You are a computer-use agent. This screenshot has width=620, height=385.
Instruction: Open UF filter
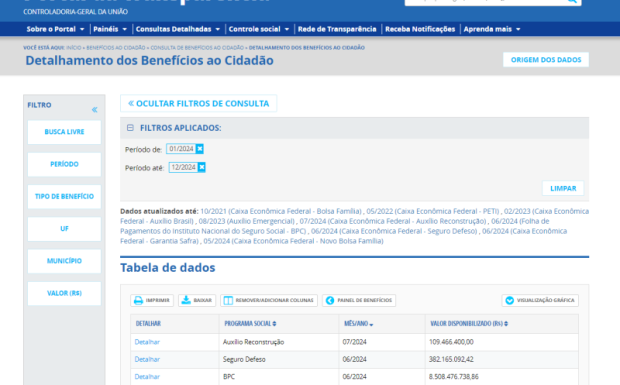click(x=64, y=229)
